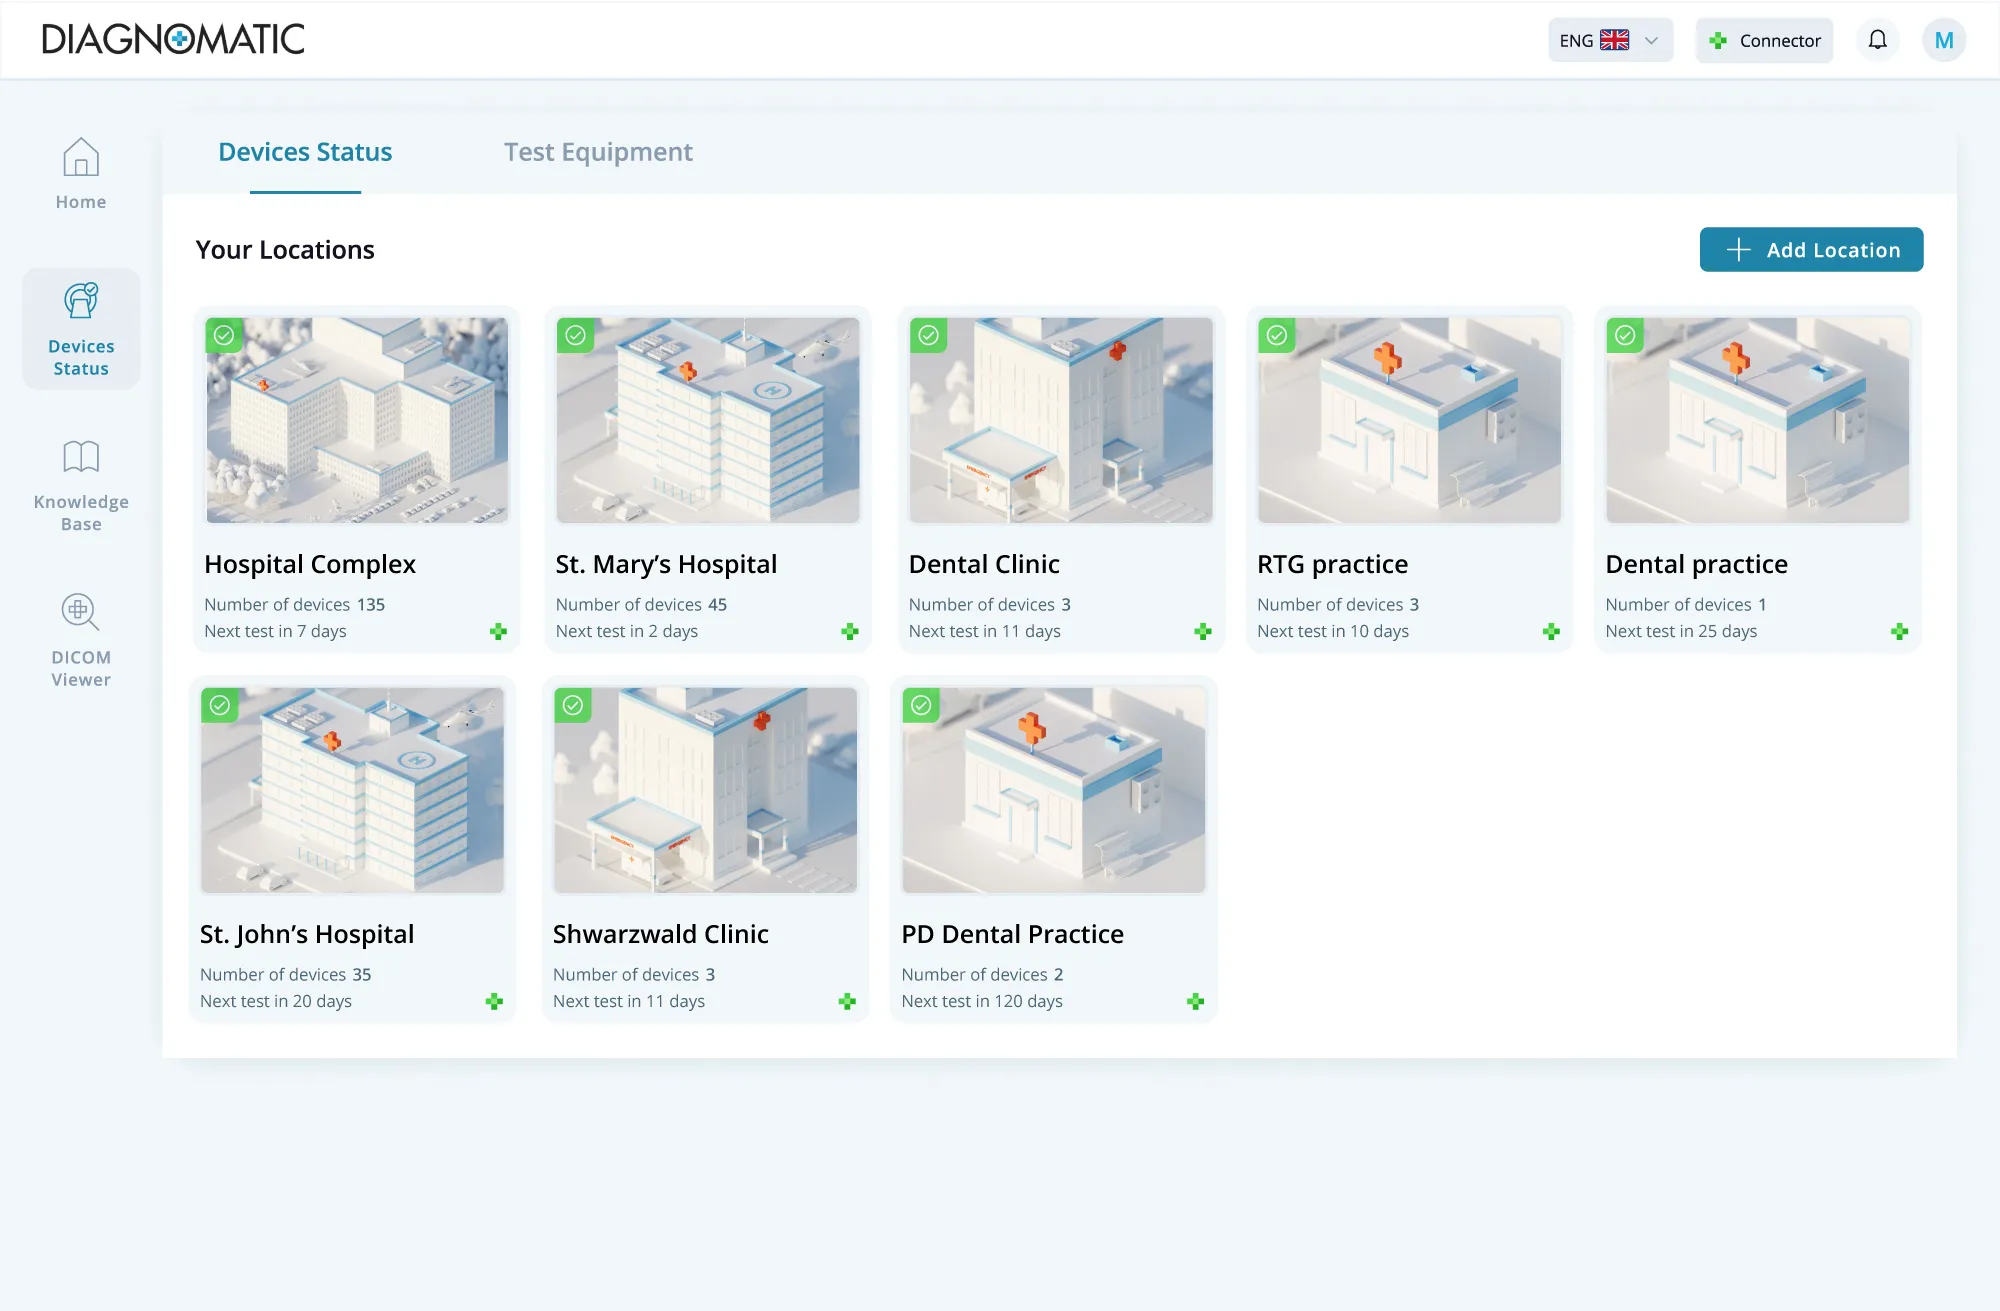Click green check badge on St. Mary's Hospital
The width and height of the screenshot is (2000, 1311).
[x=576, y=335]
